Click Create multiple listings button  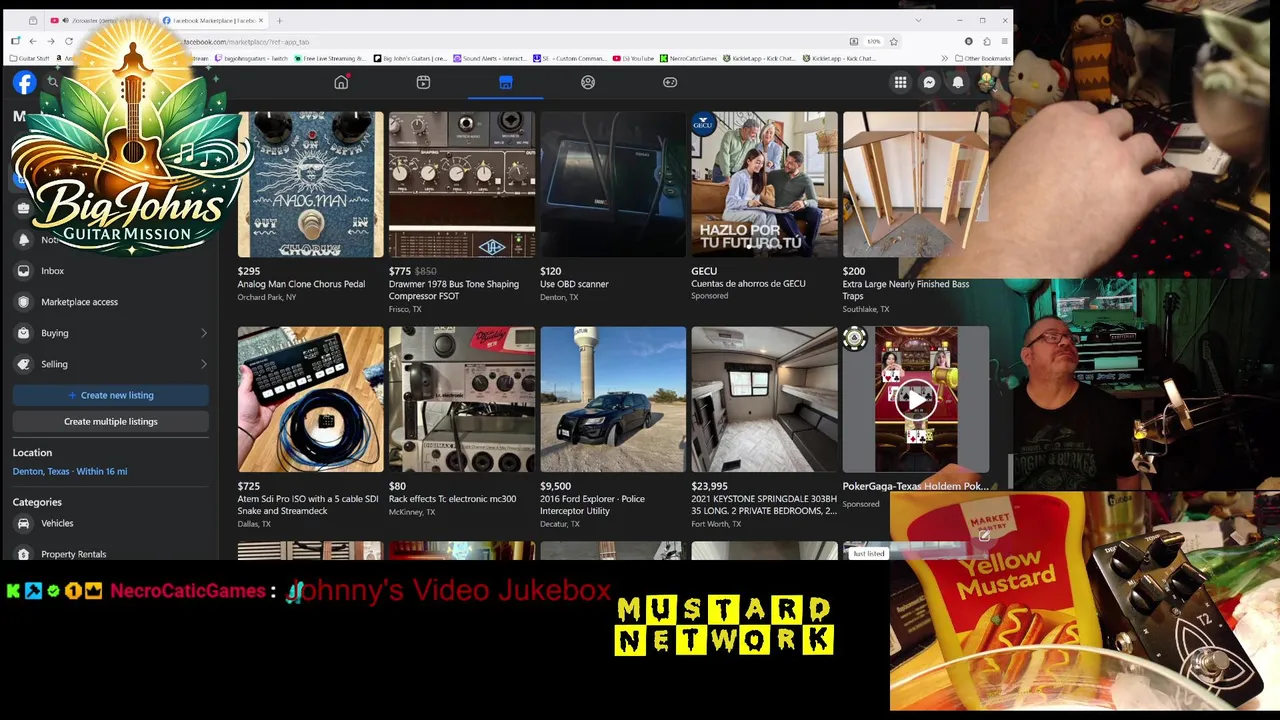tap(110, 421)
